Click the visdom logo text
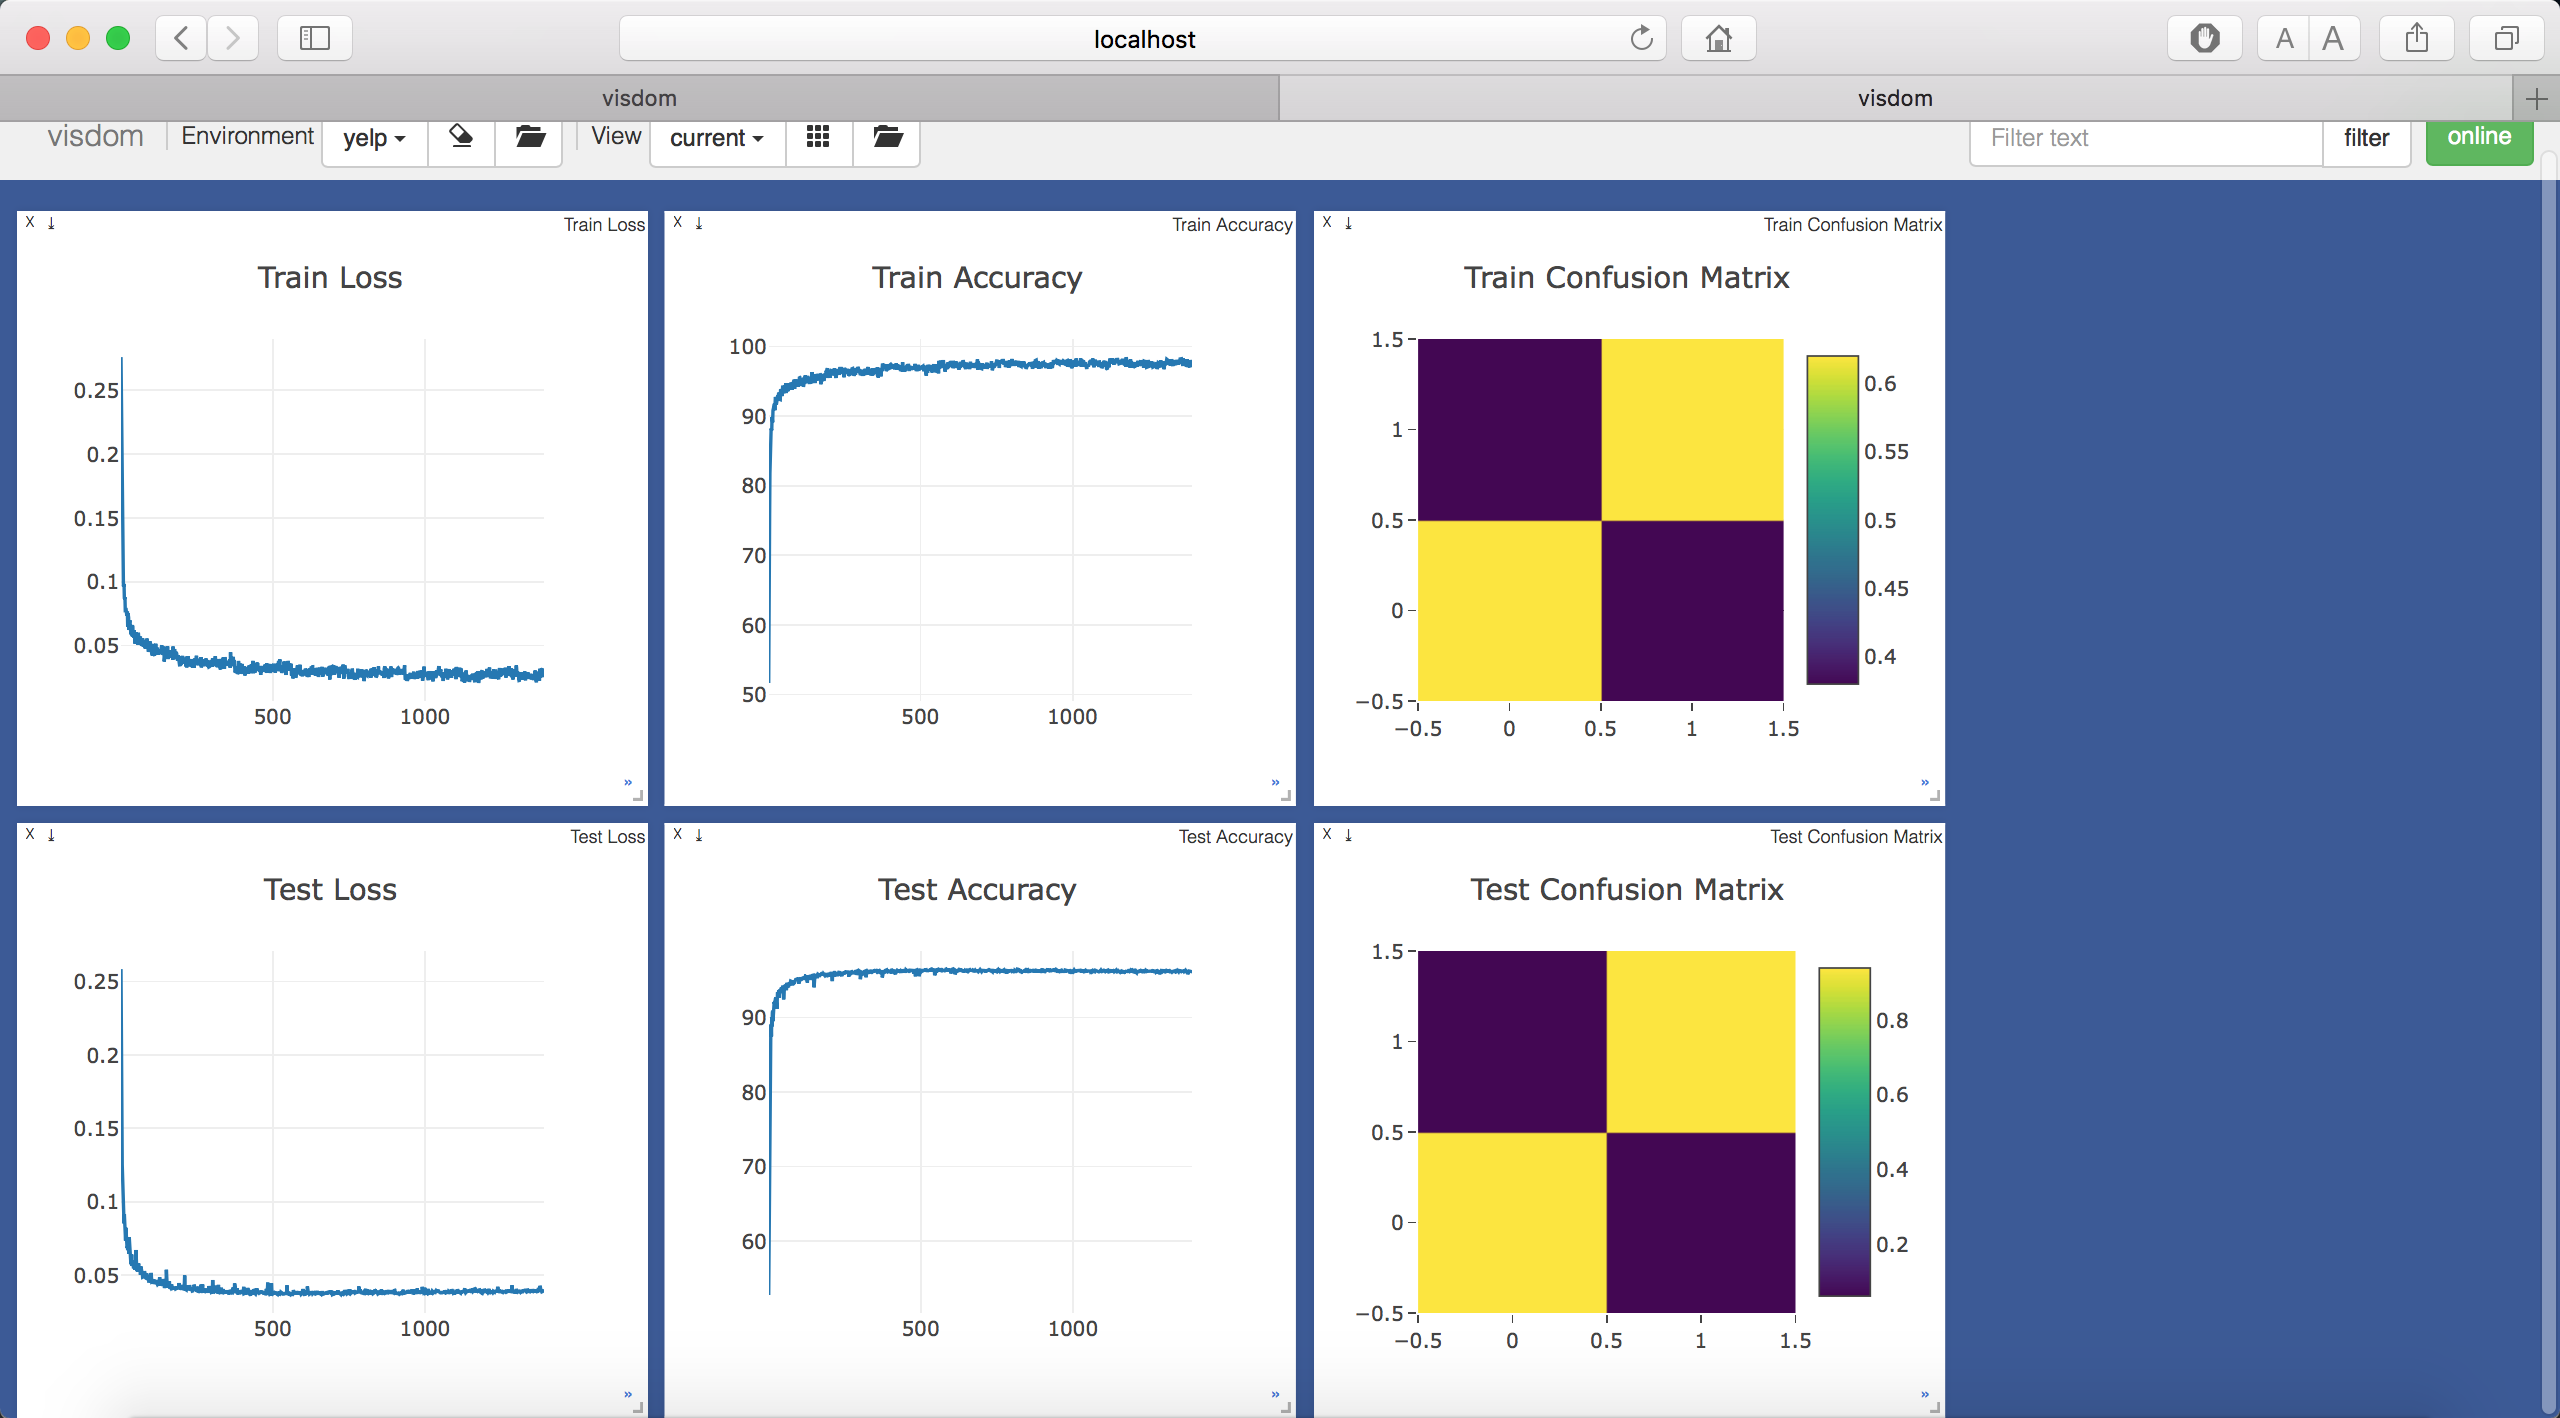 [x=96, y=136]
